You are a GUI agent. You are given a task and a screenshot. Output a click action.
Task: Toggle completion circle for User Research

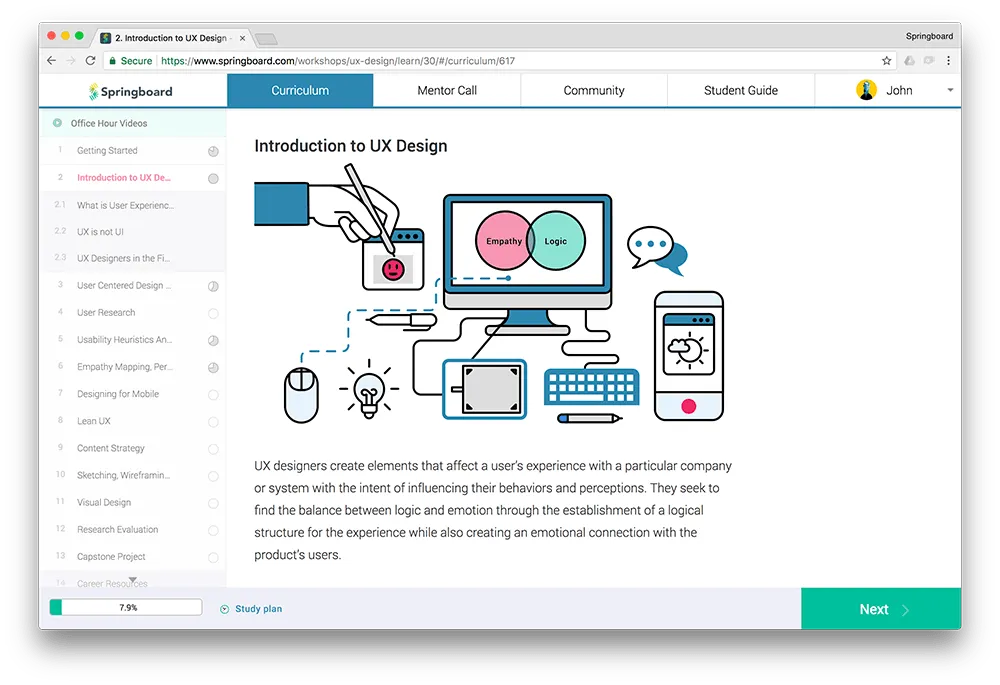click(213, 313)
